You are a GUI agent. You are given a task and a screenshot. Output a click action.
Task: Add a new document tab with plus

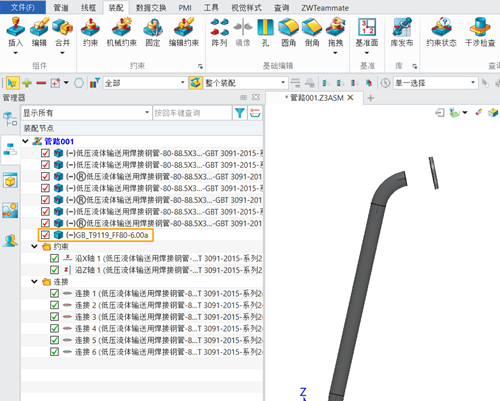coord(370,98)
